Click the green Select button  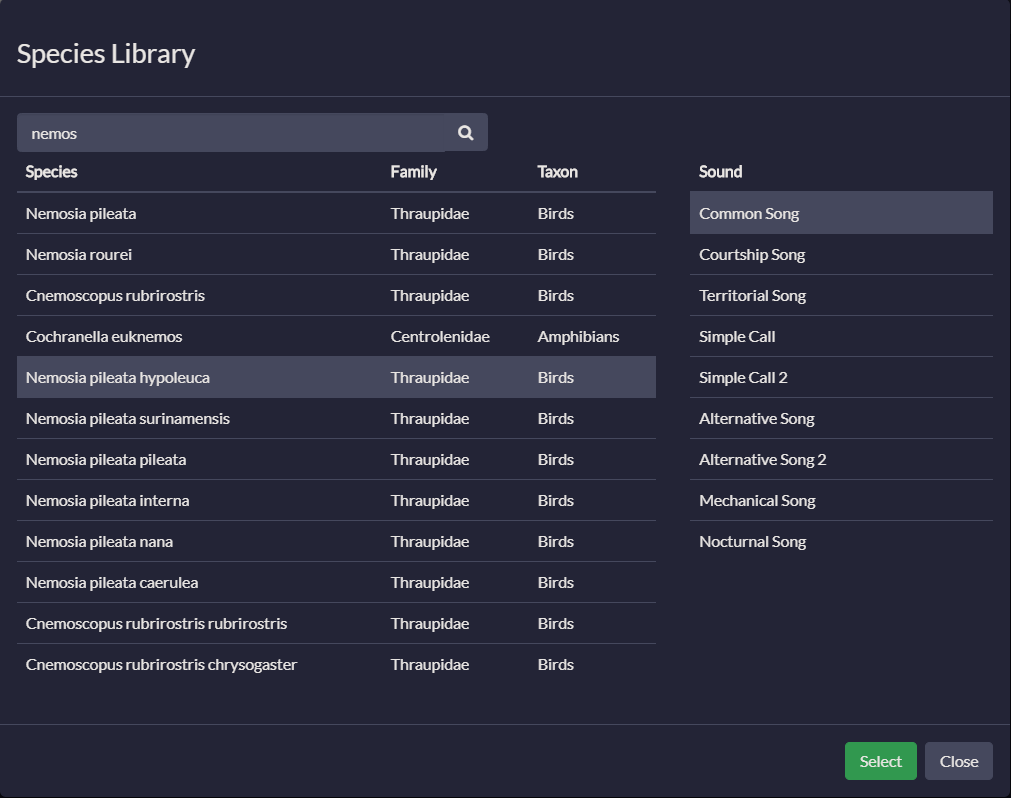[880, 761]
